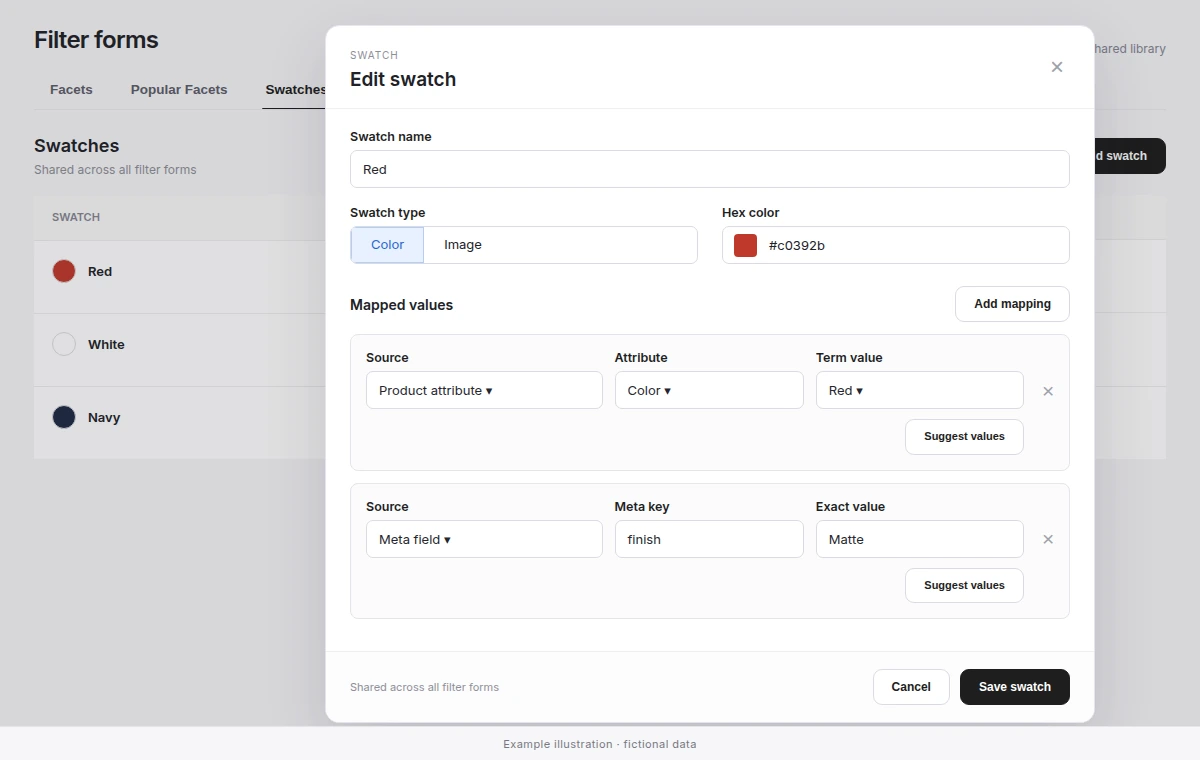Open the Red term value dropdown
The width and height of the screenshot is (1200, 760).
click(x=920, y=390)
